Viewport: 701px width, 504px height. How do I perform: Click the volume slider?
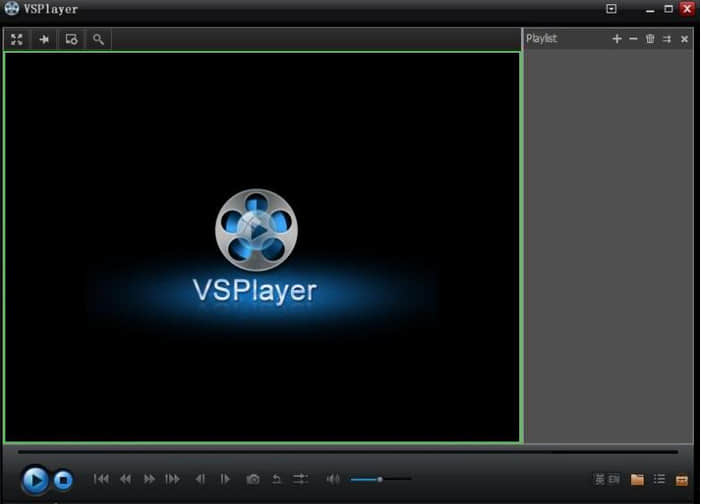380,479
